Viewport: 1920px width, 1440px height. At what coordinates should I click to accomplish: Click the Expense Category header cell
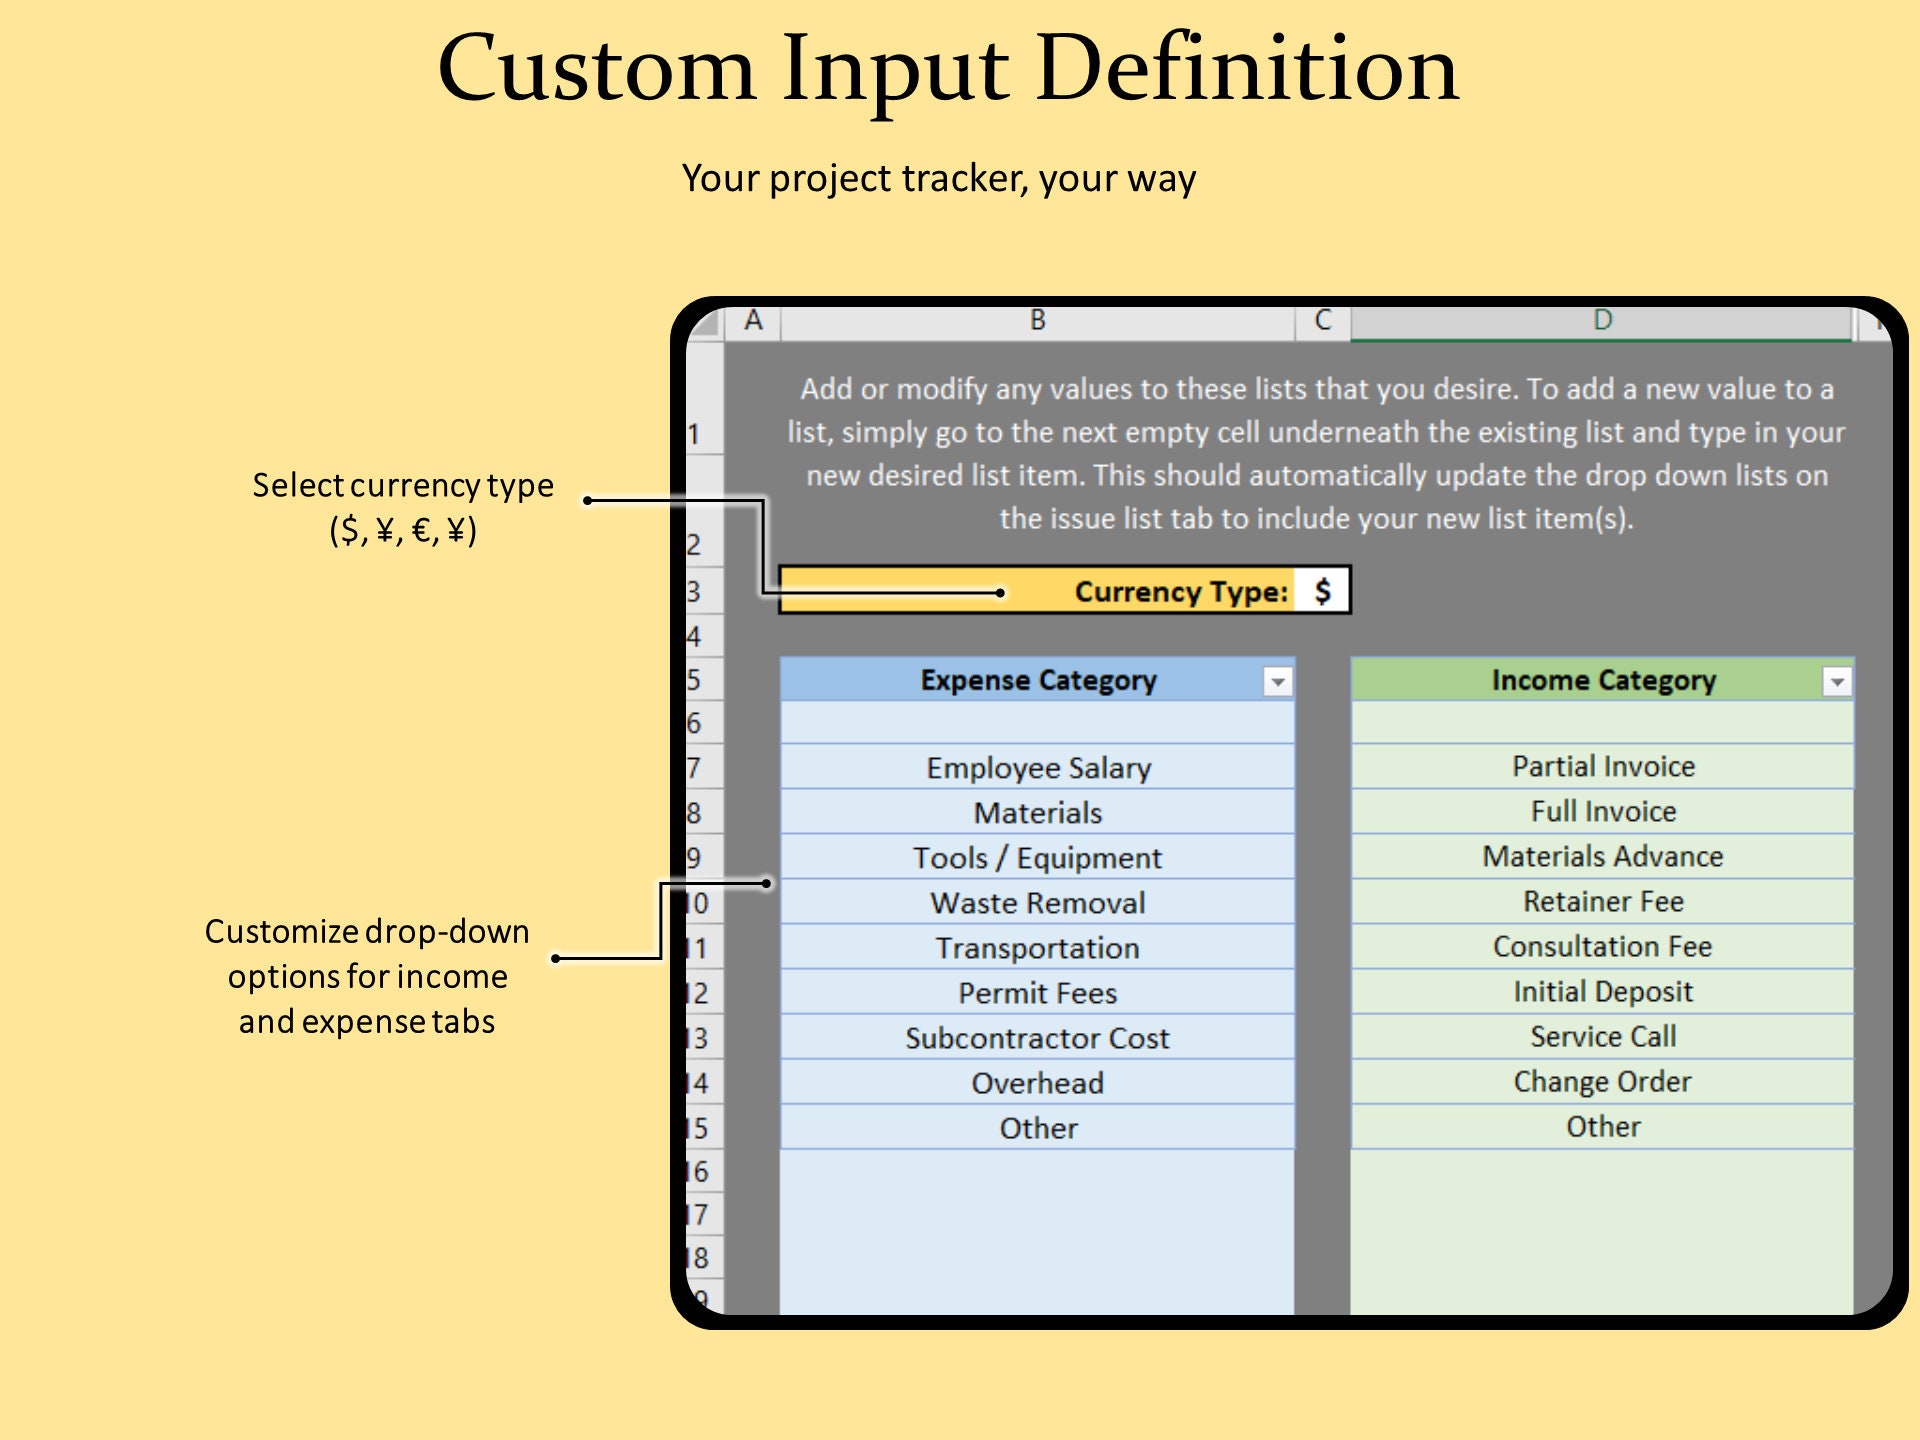[1037, 680]
